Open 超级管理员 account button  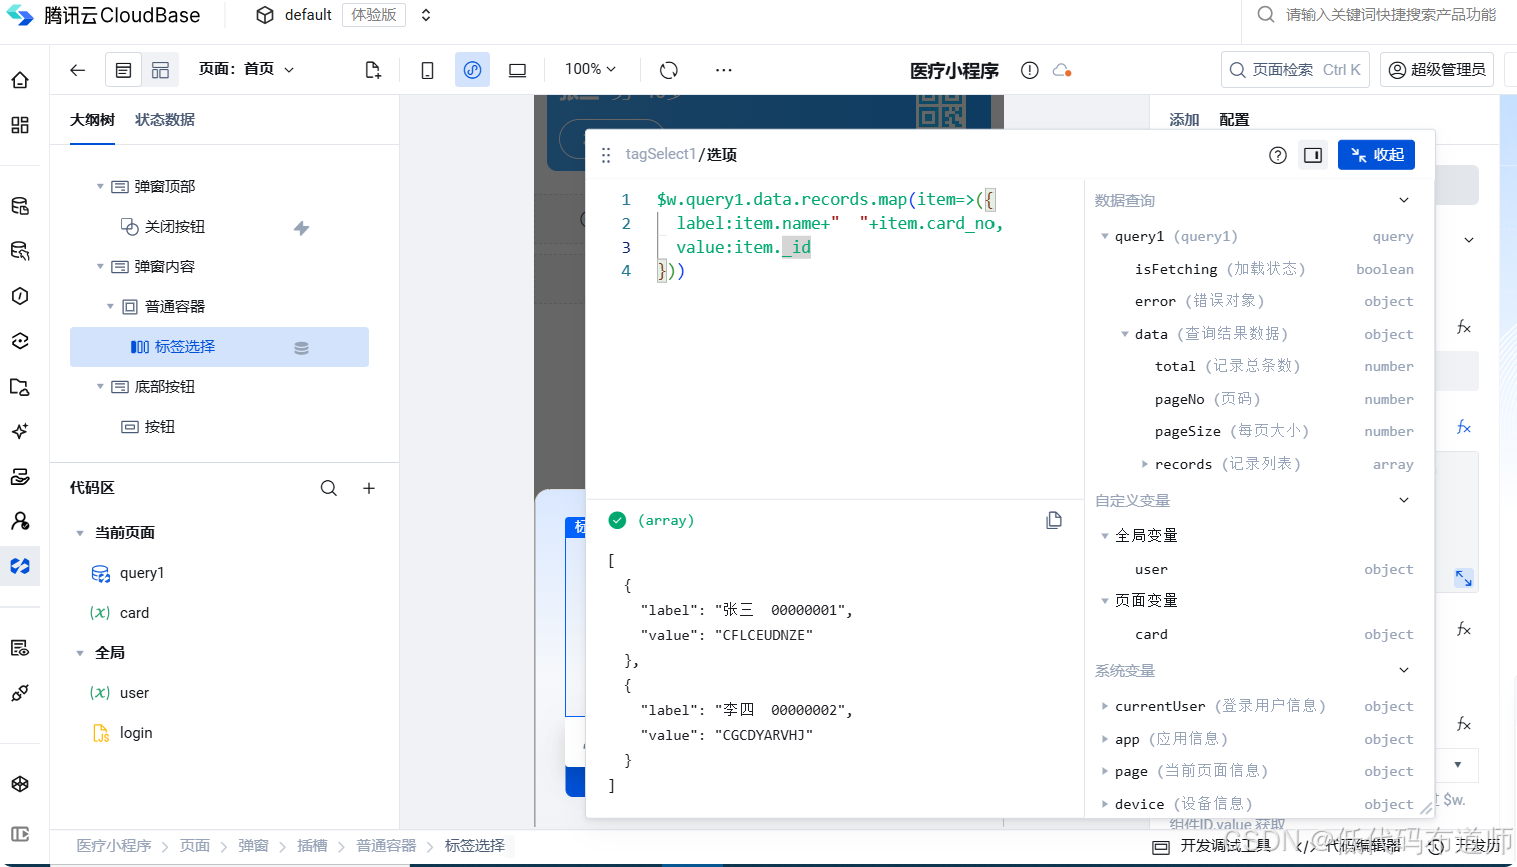pos(1437,69)
